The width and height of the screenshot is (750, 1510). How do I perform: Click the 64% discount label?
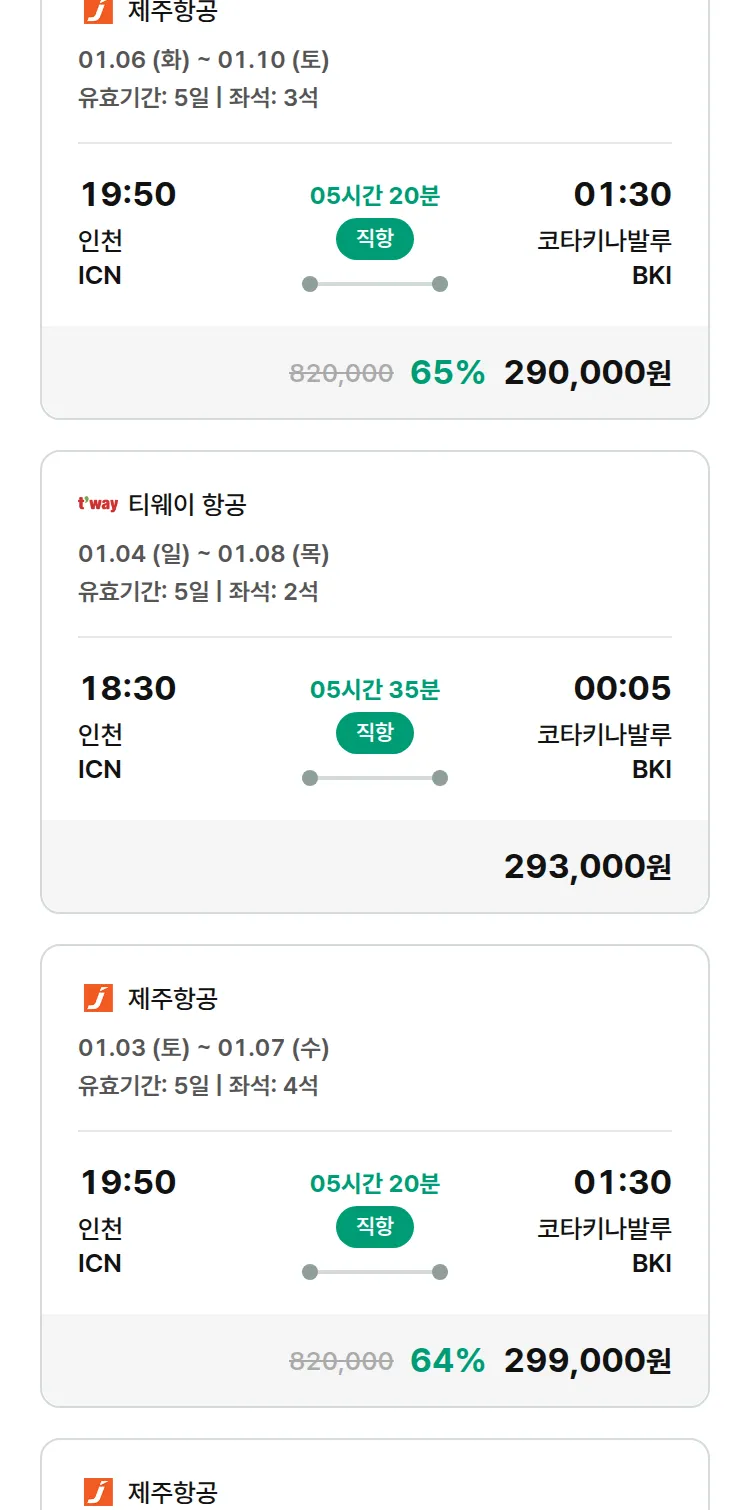pos(447,1361)
